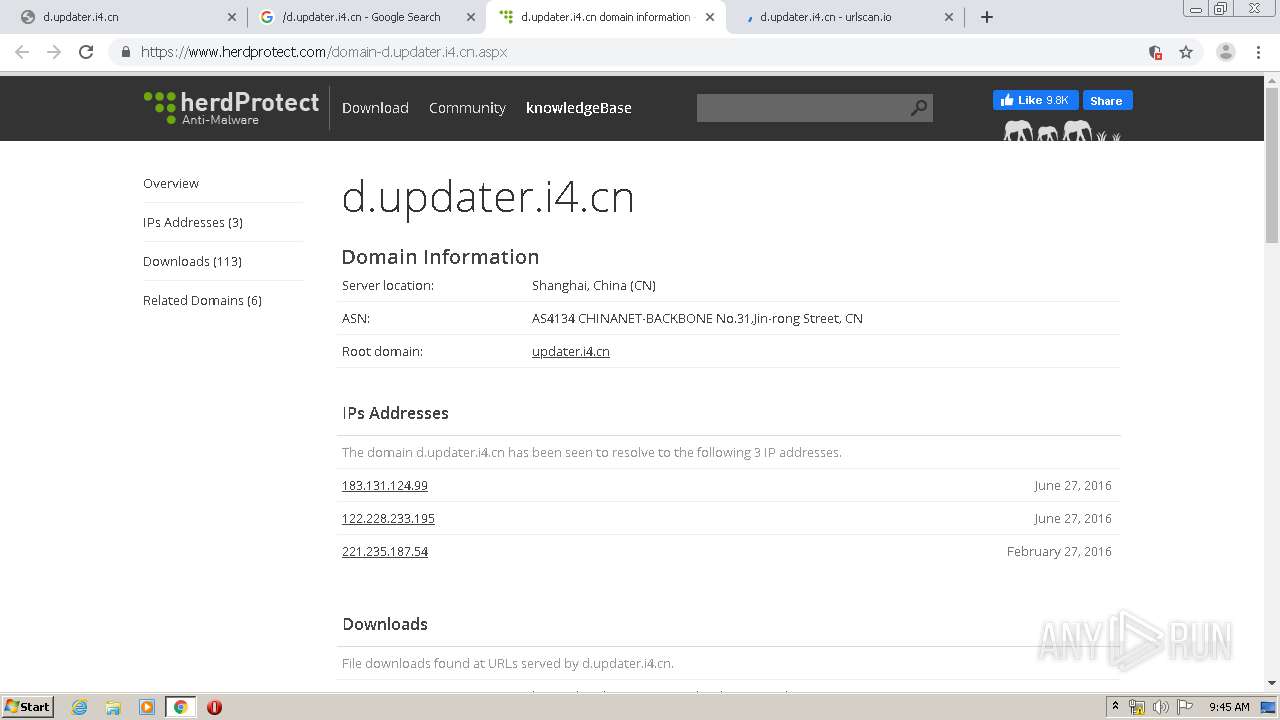Launch Internet Explorer from the taskbar
Image resolution: width=1280 pixels, height=720 pixels.
pos(79,707)
